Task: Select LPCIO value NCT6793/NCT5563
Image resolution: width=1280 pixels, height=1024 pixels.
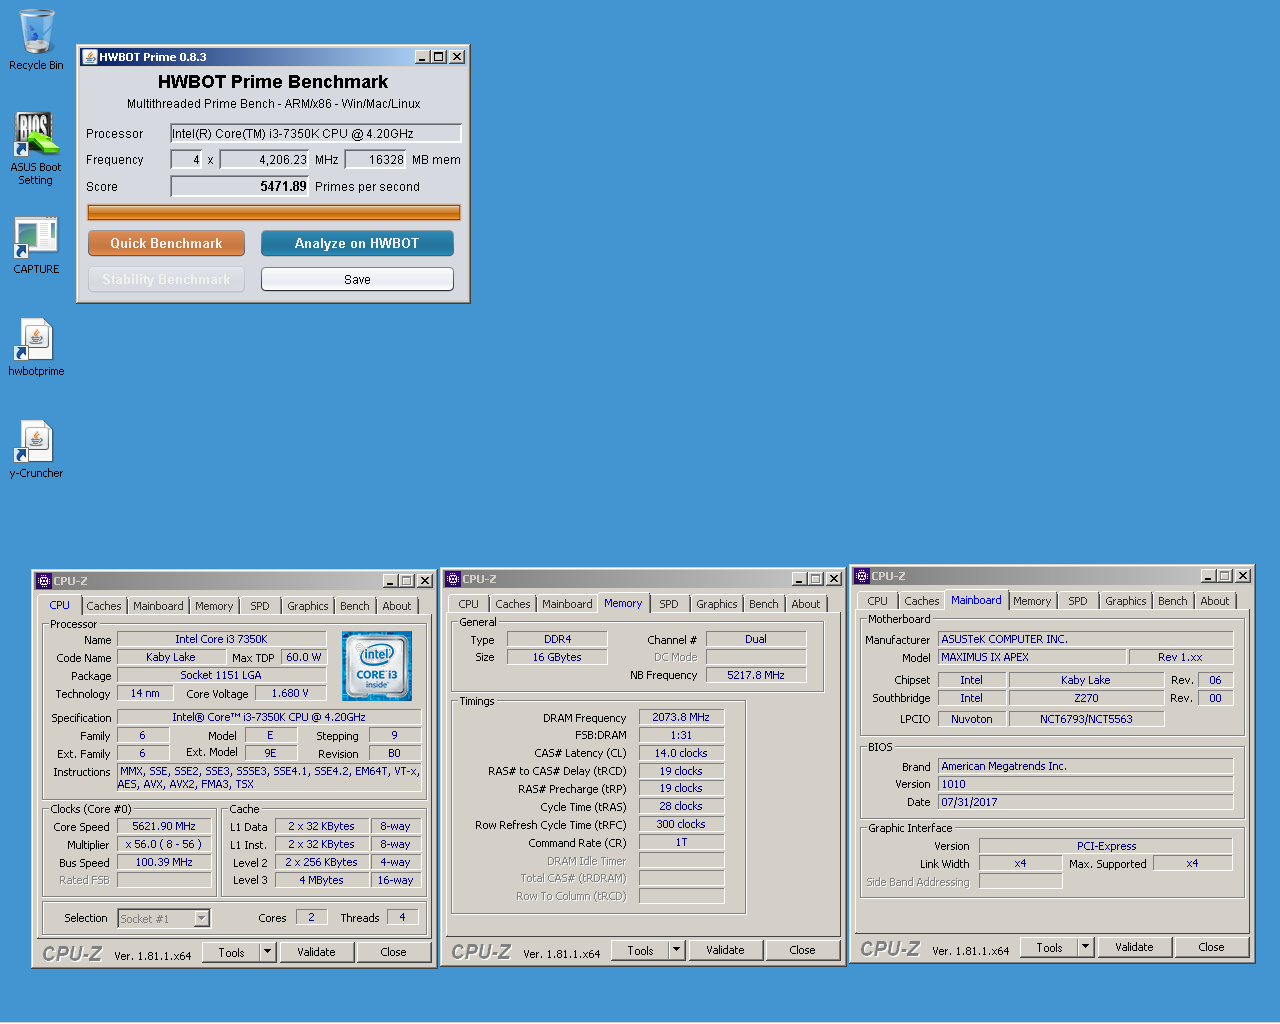Action: [1086, 719]
